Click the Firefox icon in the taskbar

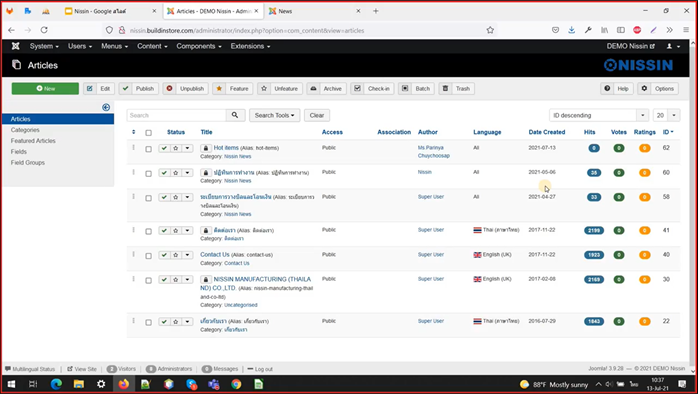tap(124, 384)
